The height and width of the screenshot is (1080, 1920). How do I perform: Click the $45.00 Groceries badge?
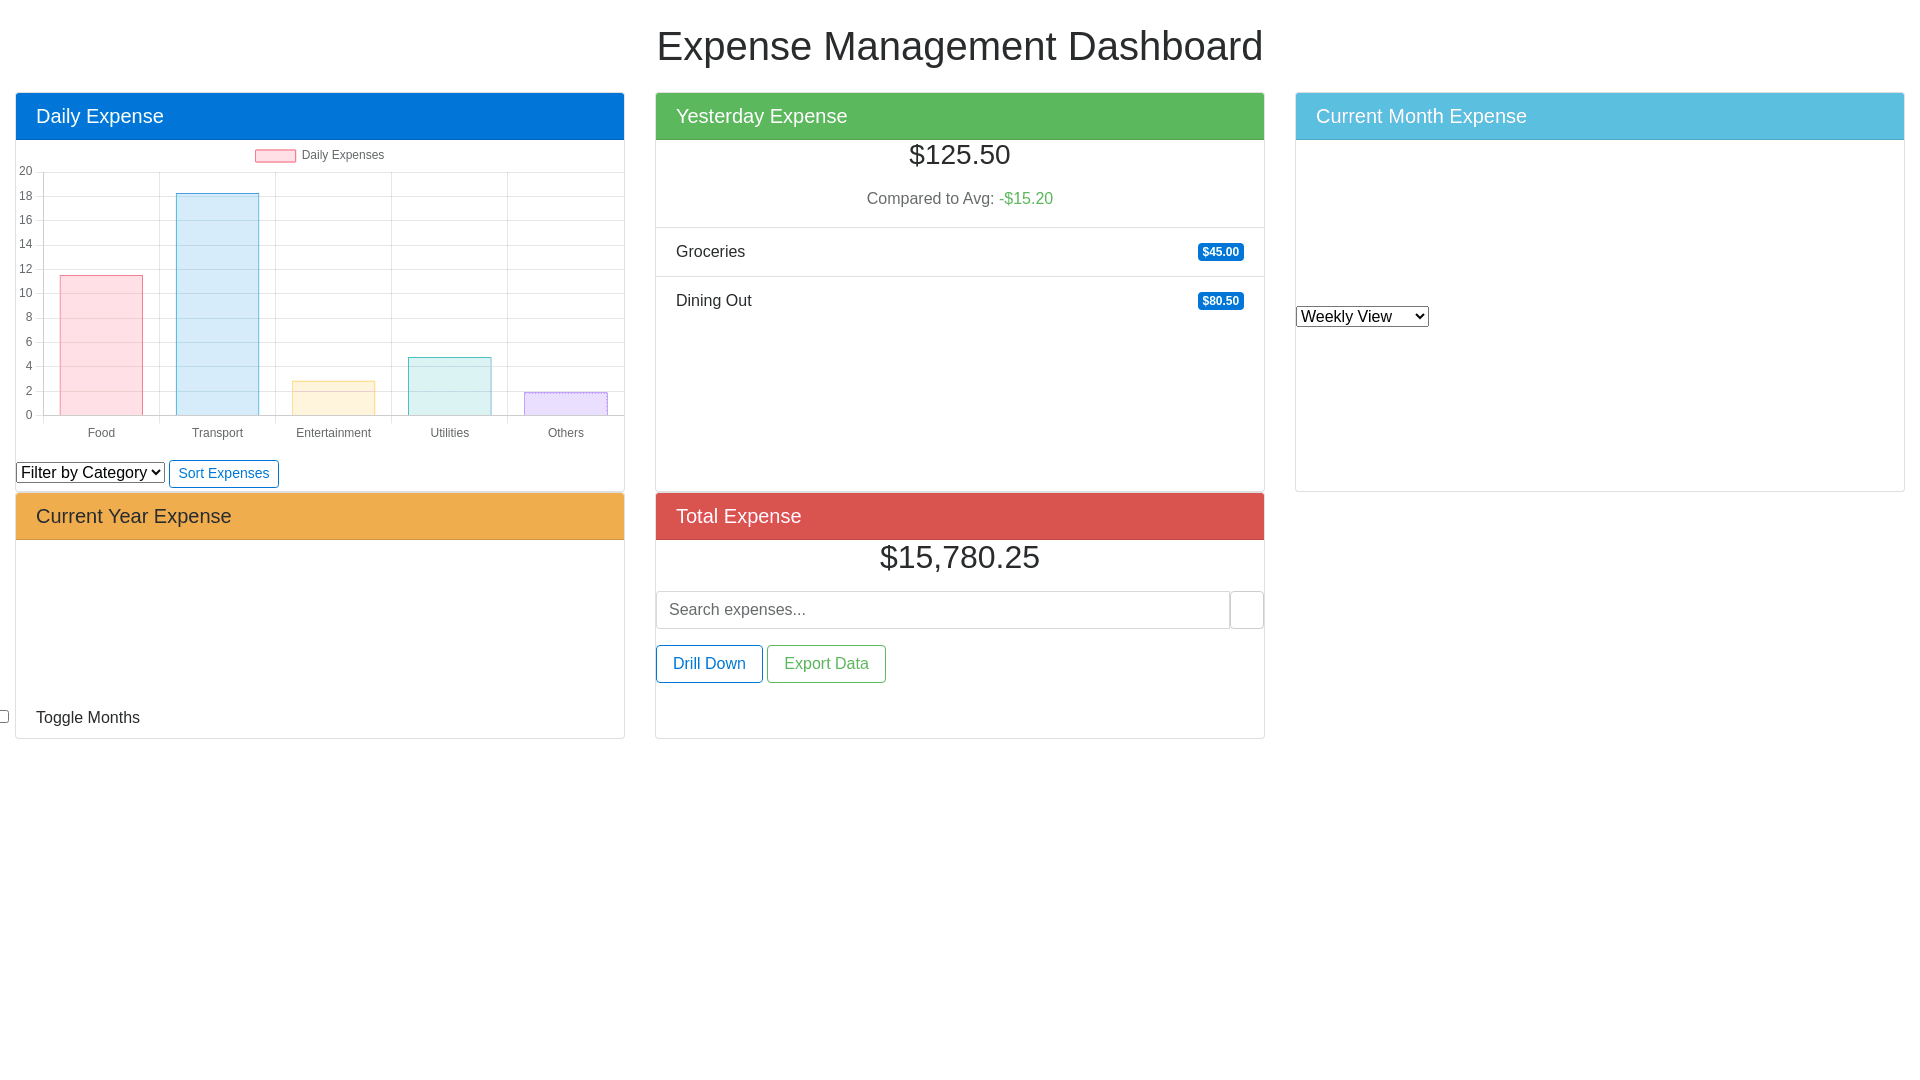(x=1220, y=252)
